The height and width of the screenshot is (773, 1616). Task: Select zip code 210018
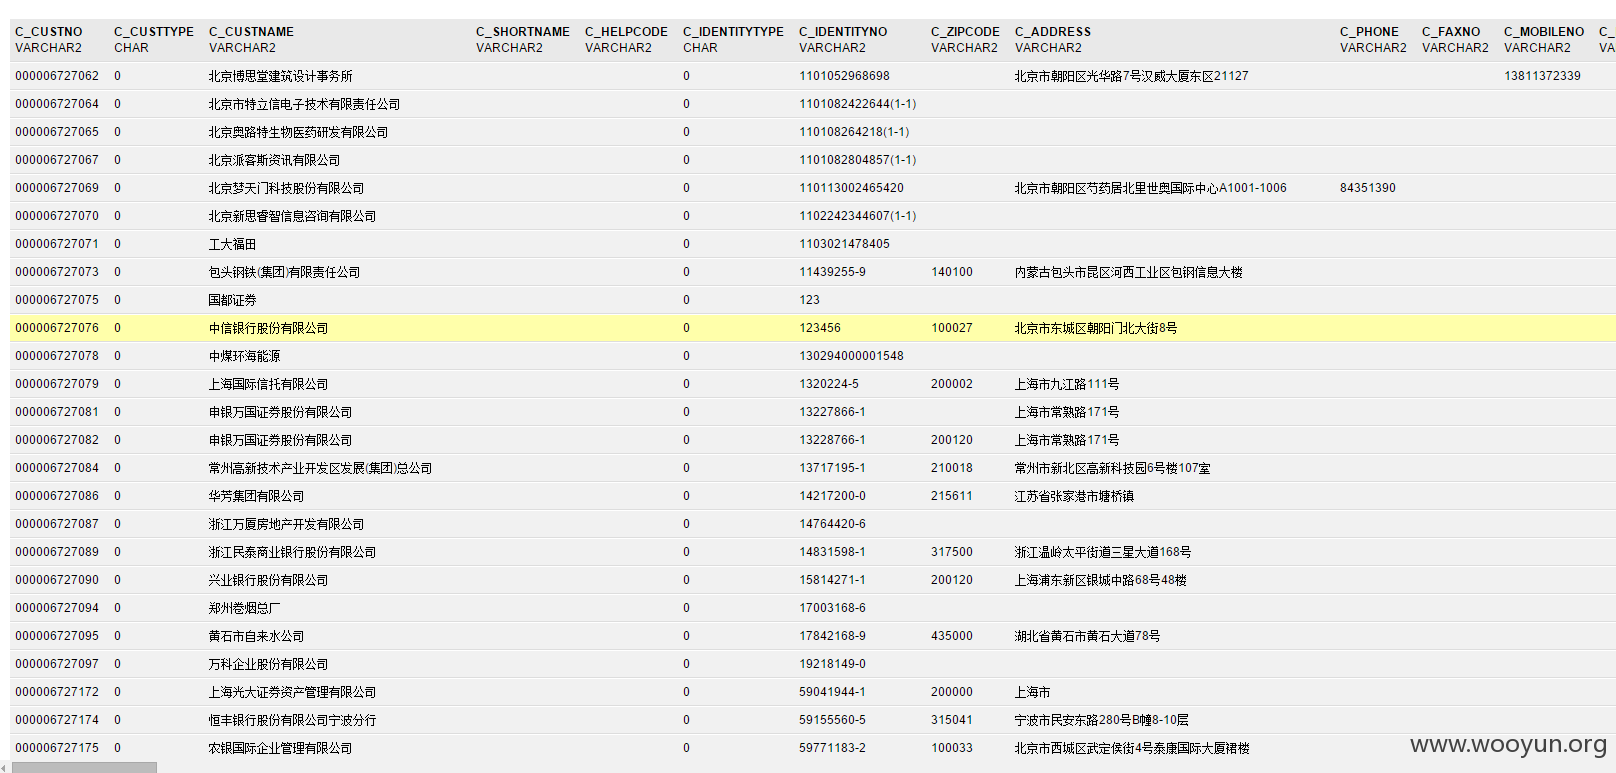pyautogui.click(x=951, y=468)
